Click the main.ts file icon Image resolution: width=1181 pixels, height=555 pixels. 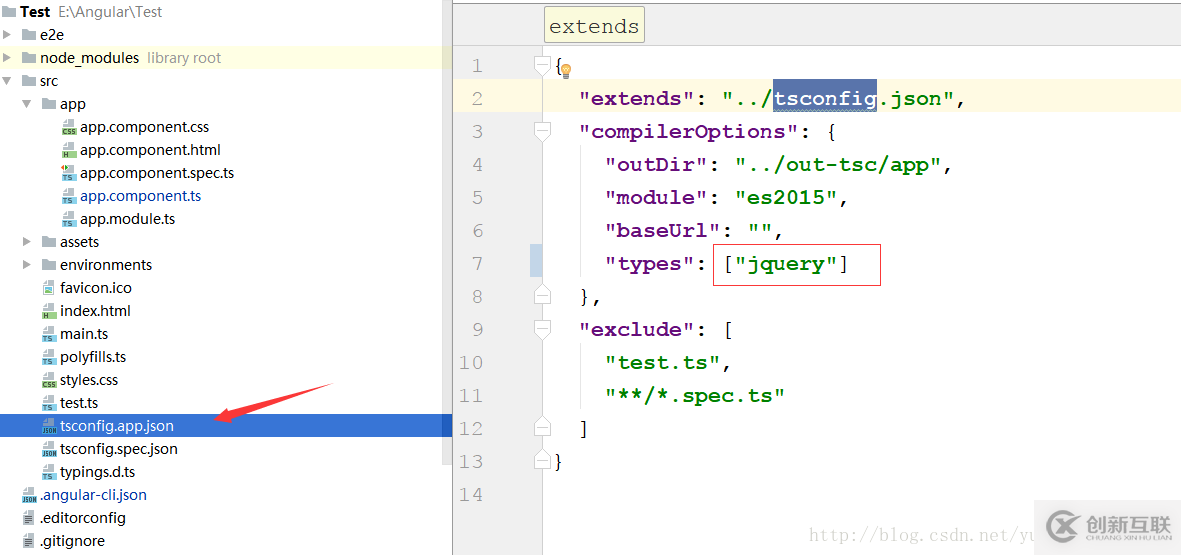coord(49,334)
